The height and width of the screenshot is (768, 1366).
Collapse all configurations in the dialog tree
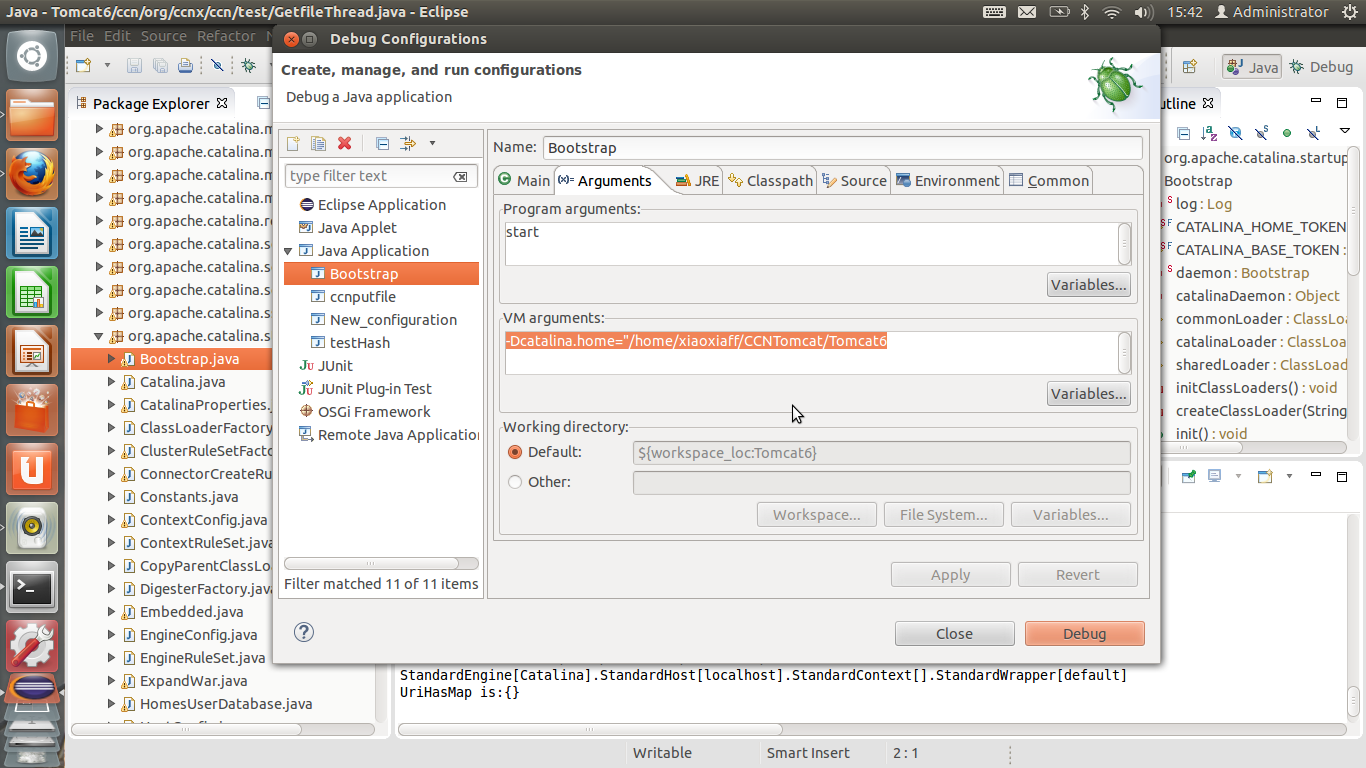[382, 144]
